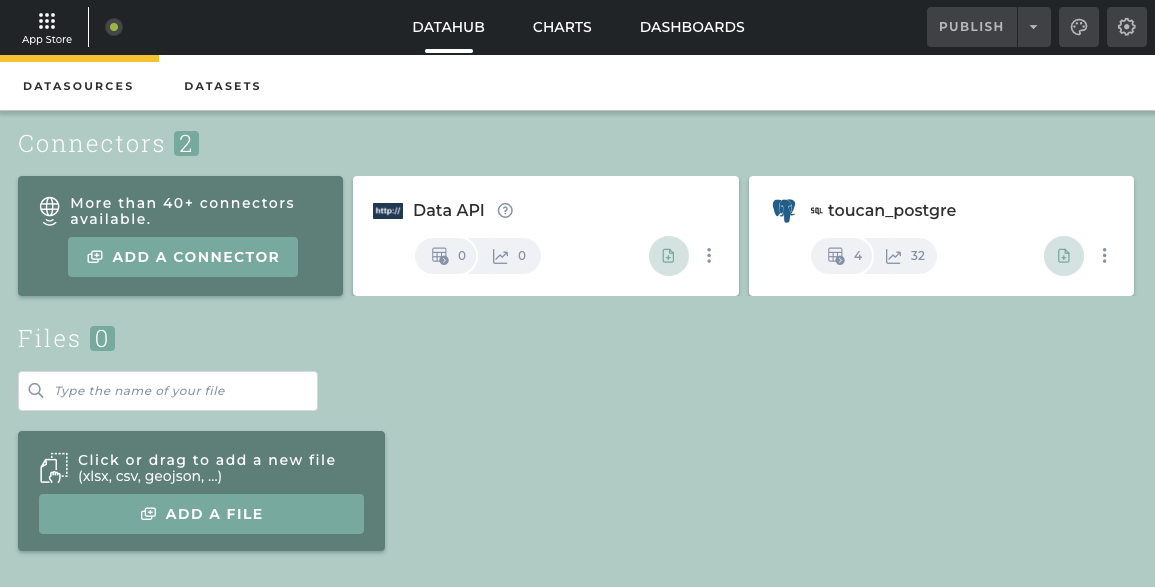Switch to the Charts section
1155x587 pixels.
point(562,27)
